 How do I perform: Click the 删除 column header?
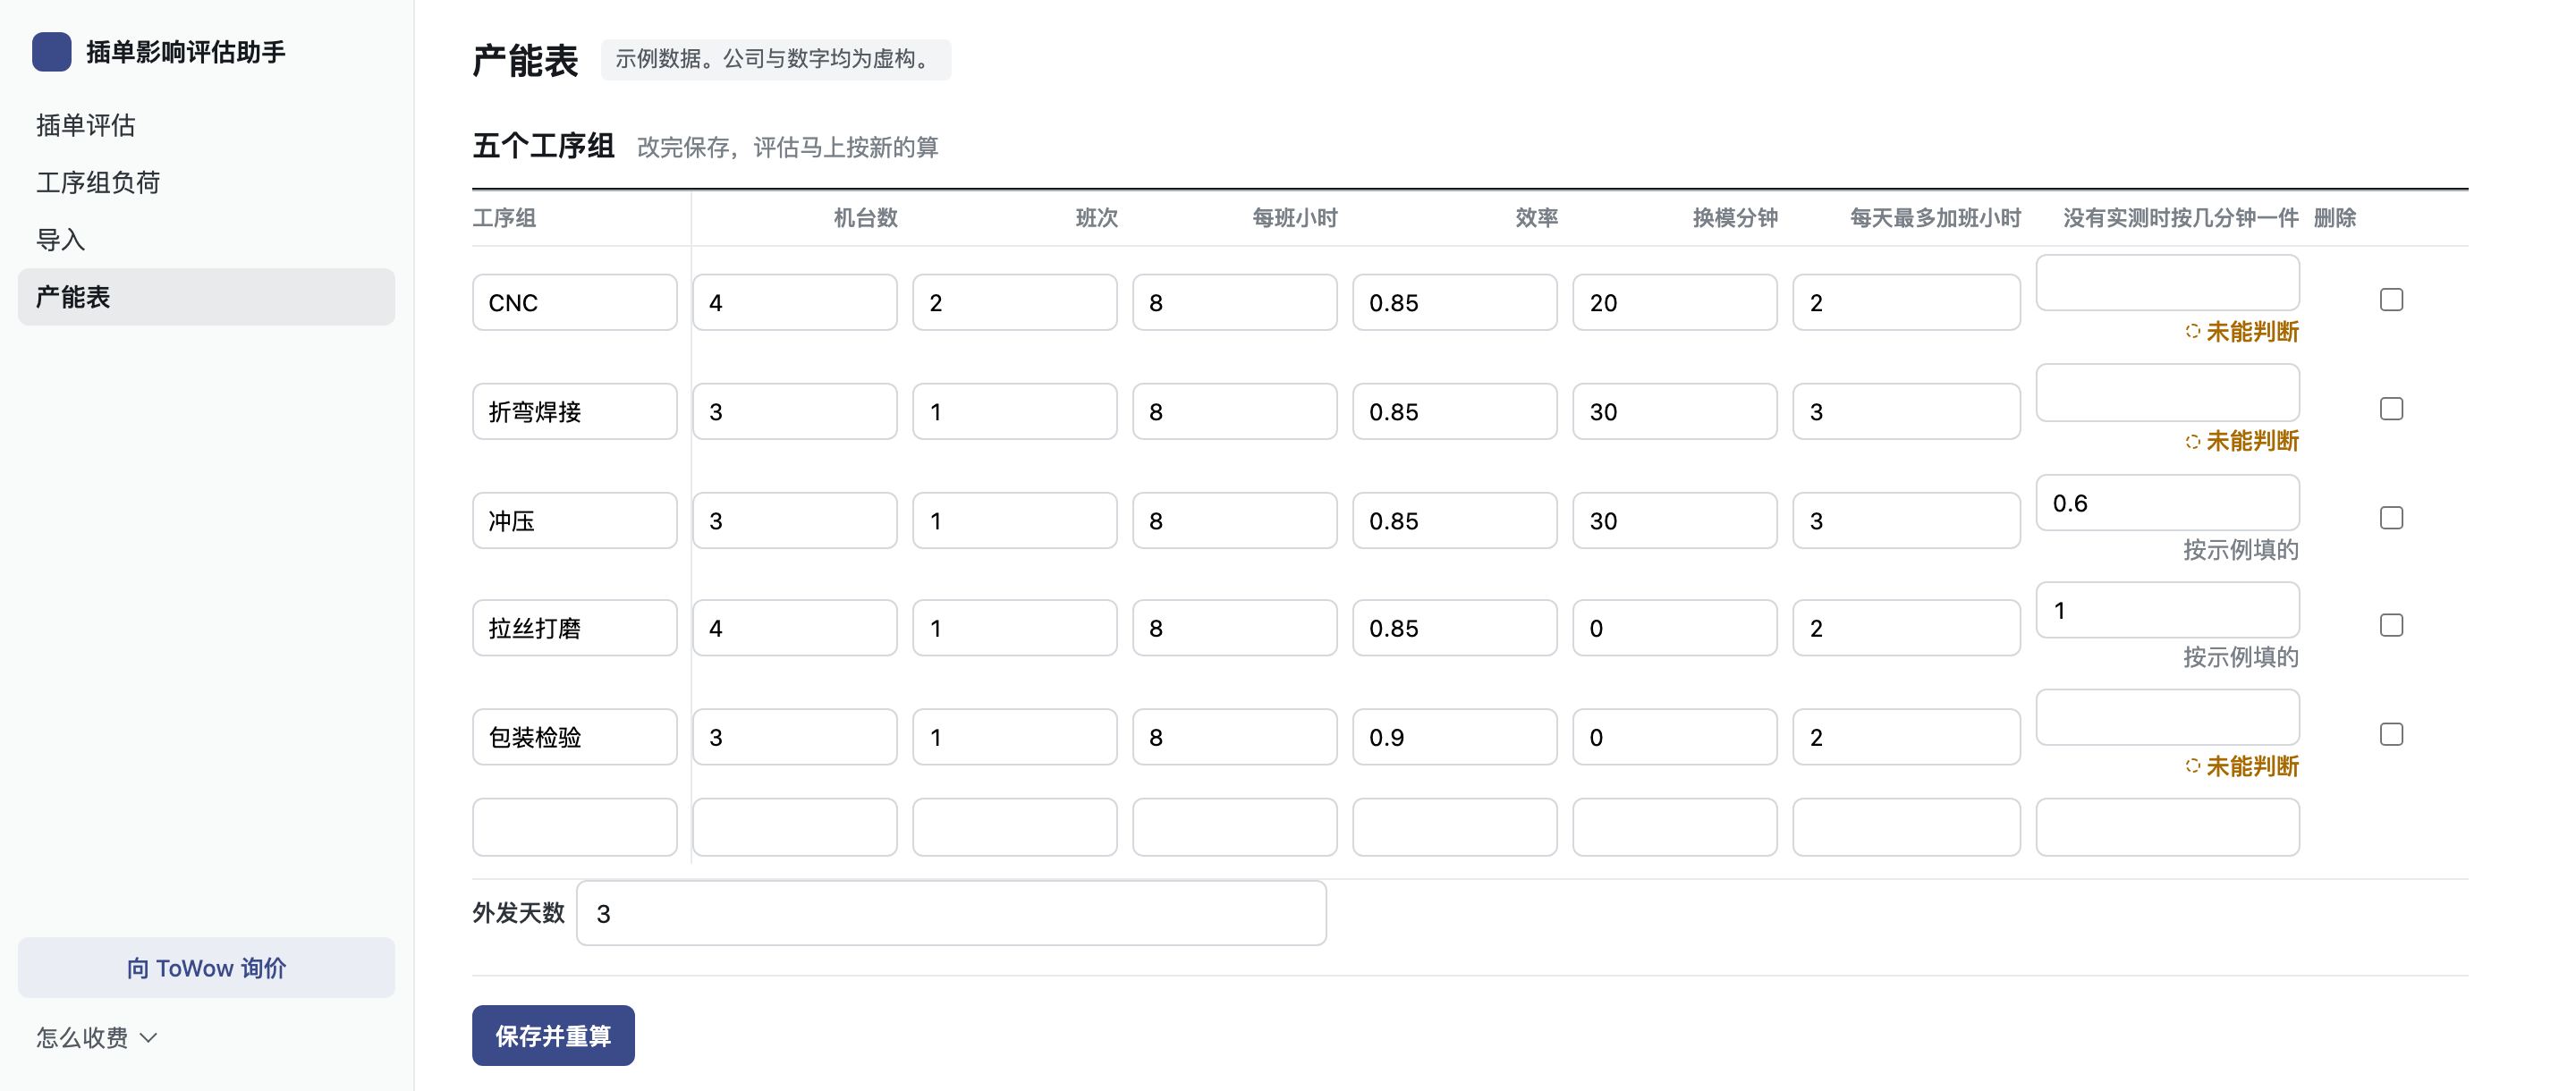click(x=2335, y=218)
